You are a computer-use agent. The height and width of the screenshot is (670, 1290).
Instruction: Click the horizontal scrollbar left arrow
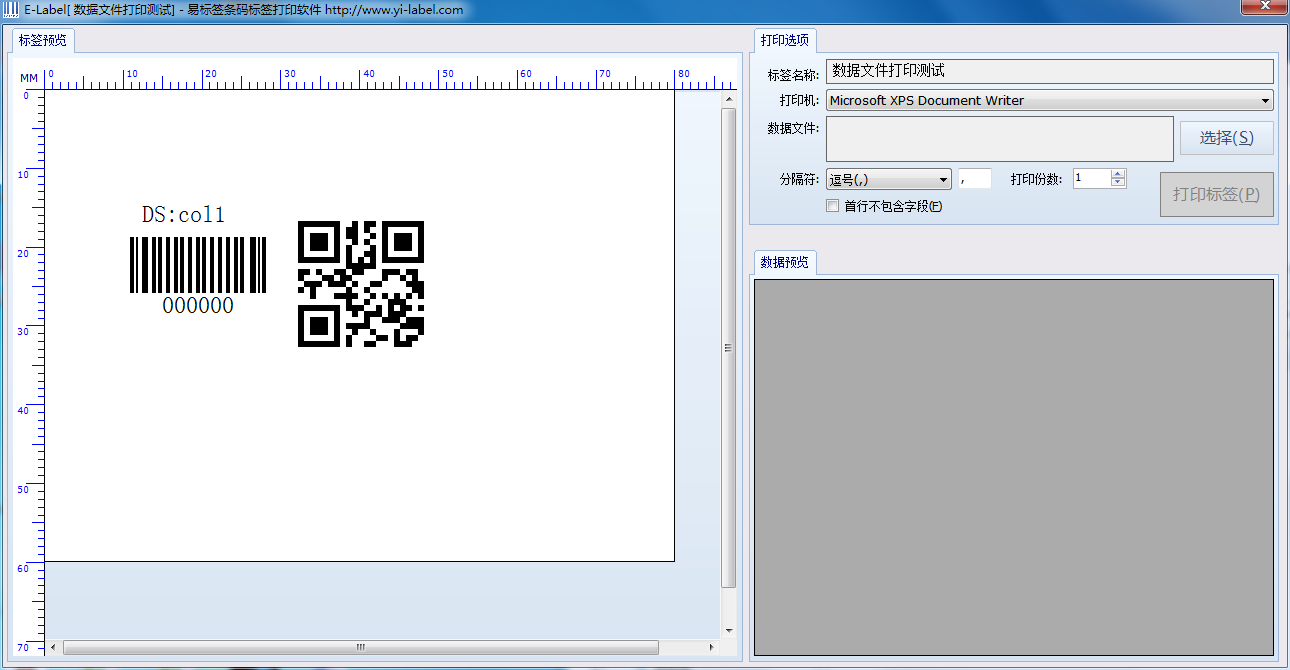click(53, 648)
